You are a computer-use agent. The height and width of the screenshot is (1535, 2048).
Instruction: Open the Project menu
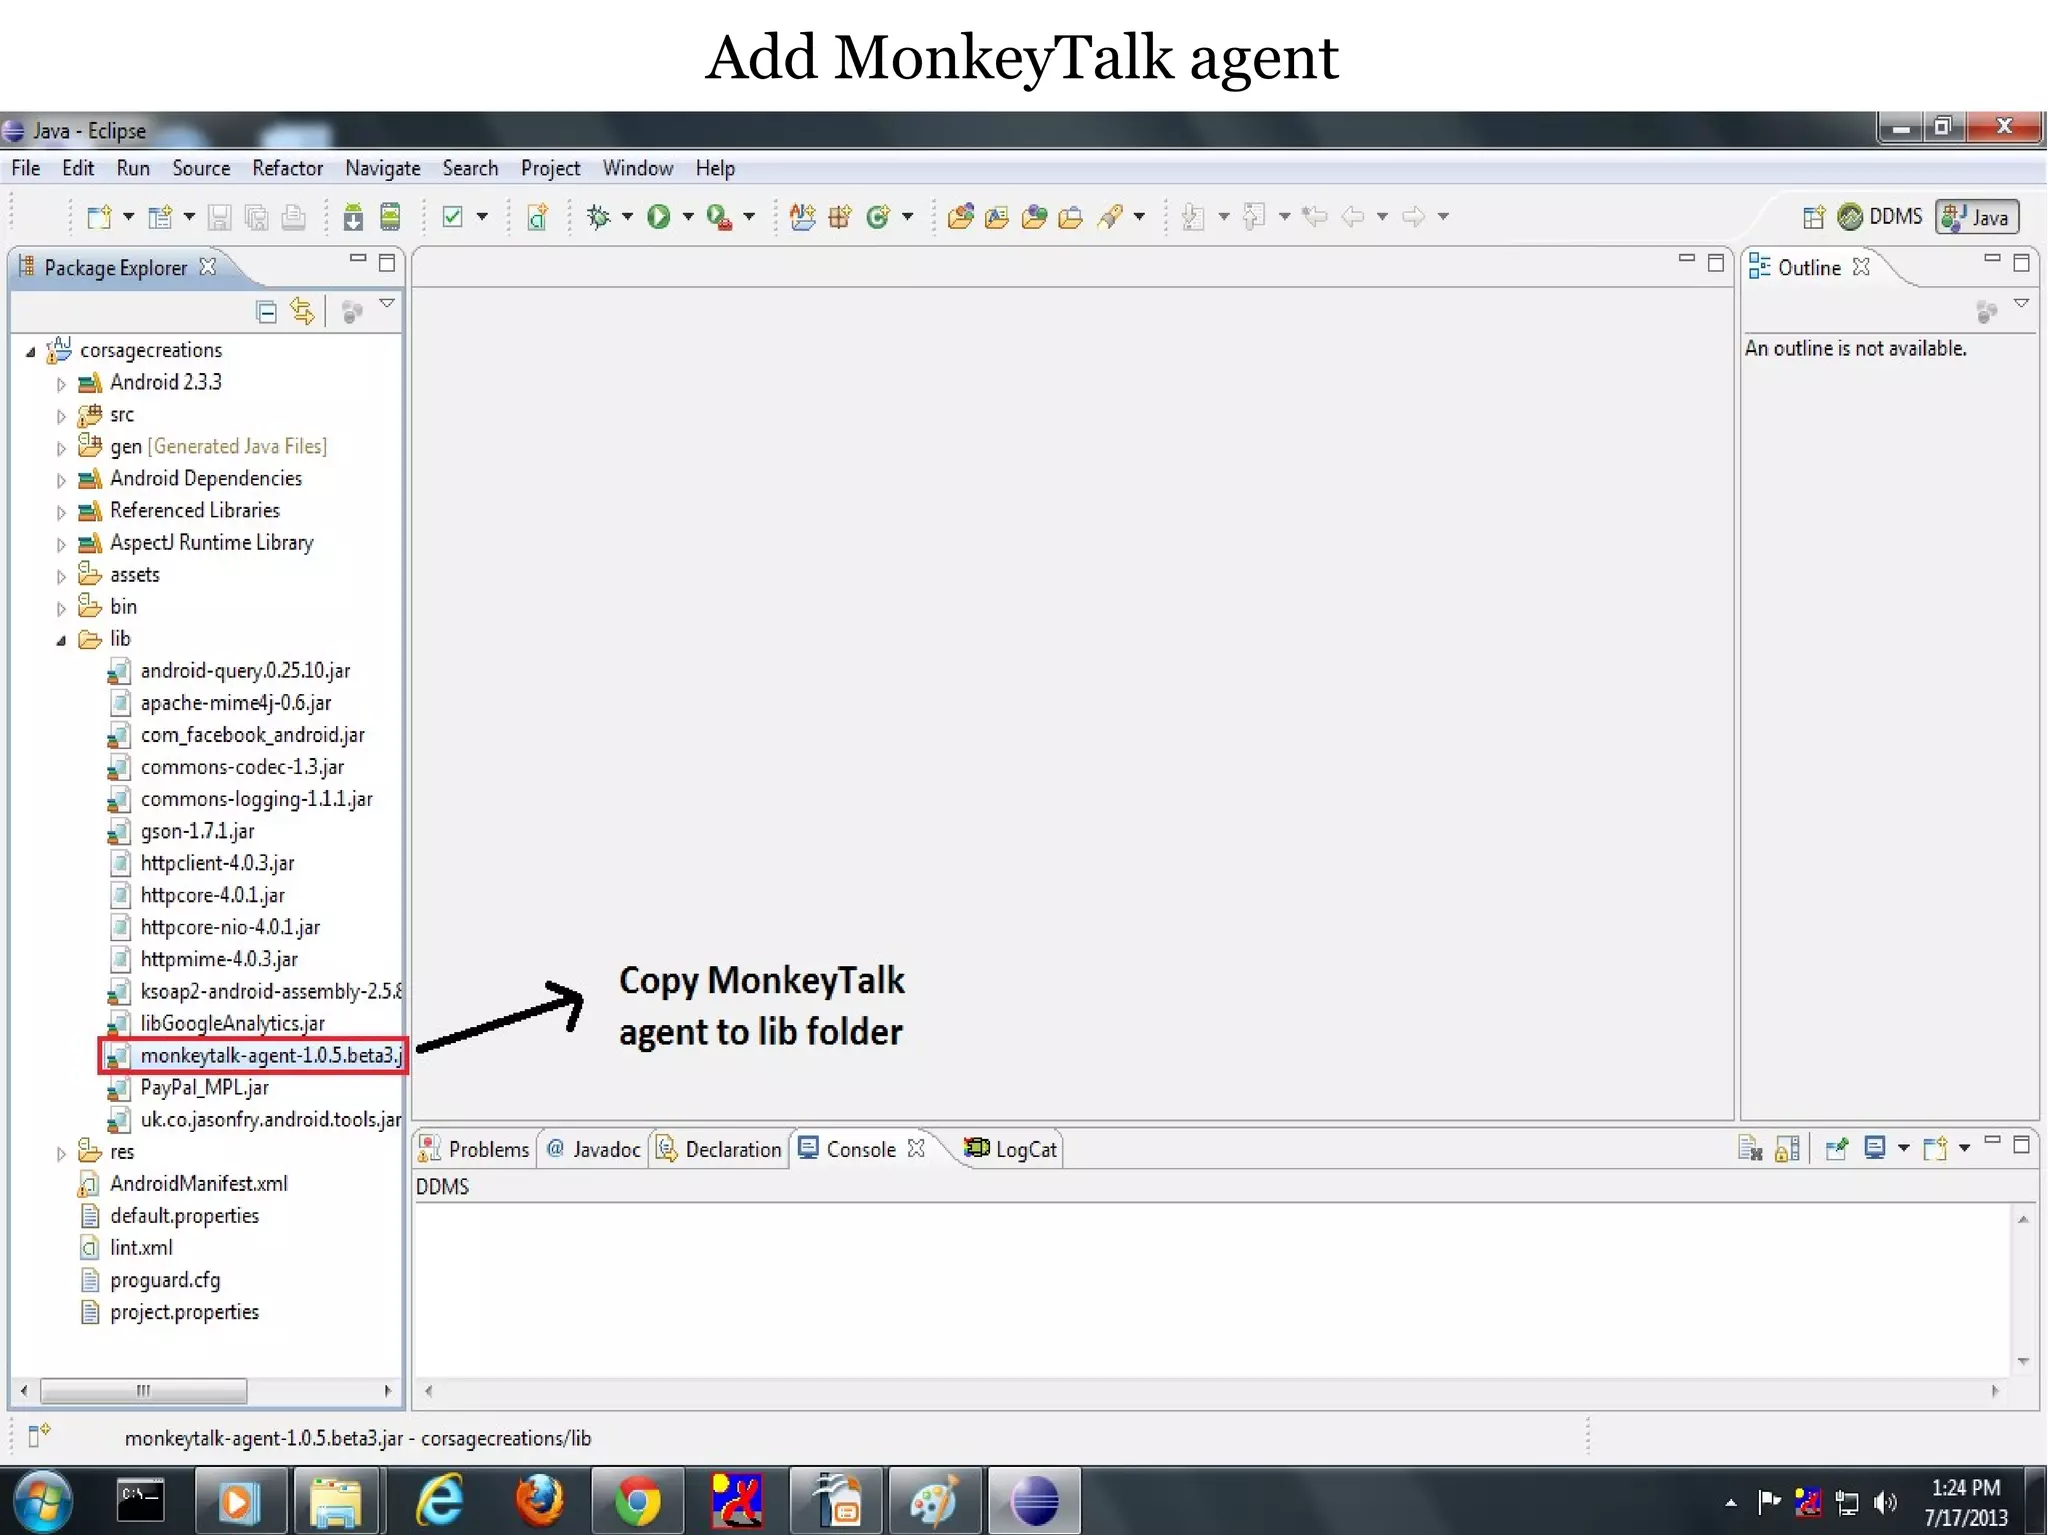tap(550, 168)
